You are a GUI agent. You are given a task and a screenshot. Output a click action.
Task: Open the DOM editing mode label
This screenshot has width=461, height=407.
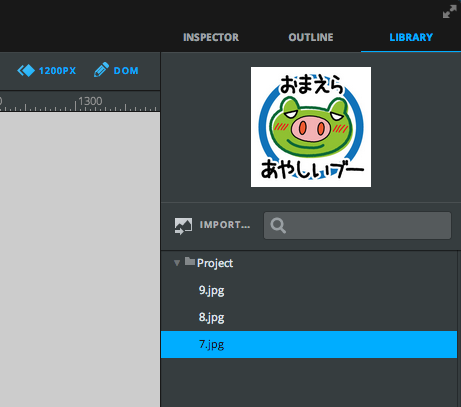pos(126,71)
